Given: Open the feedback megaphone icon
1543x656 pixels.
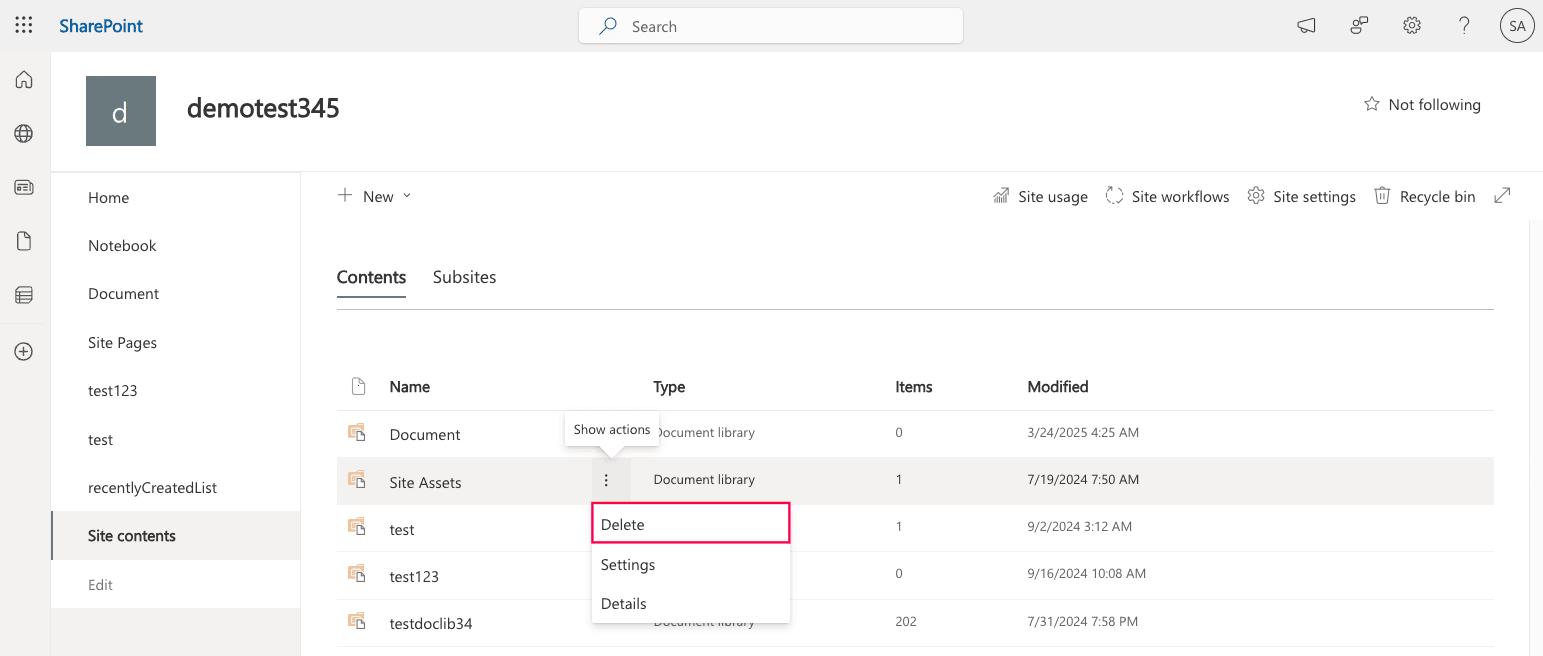Looking at the screenshot, I should [x=1306, y=25].
